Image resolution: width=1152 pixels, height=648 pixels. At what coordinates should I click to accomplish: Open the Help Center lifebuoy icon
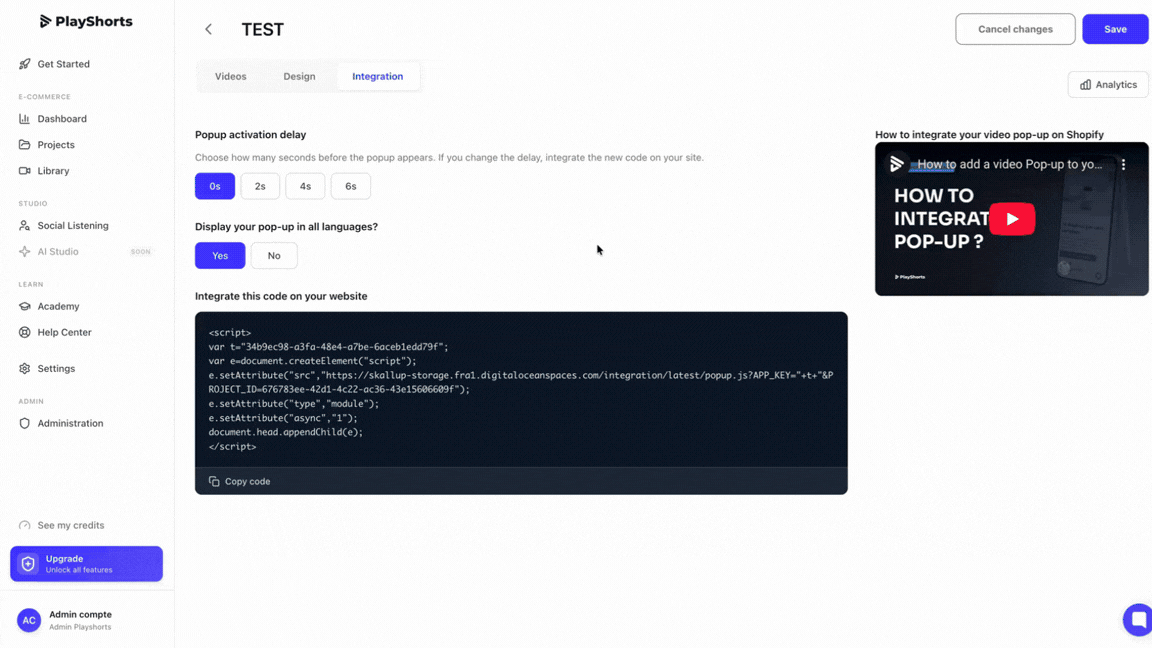click(x=24, y=332)
